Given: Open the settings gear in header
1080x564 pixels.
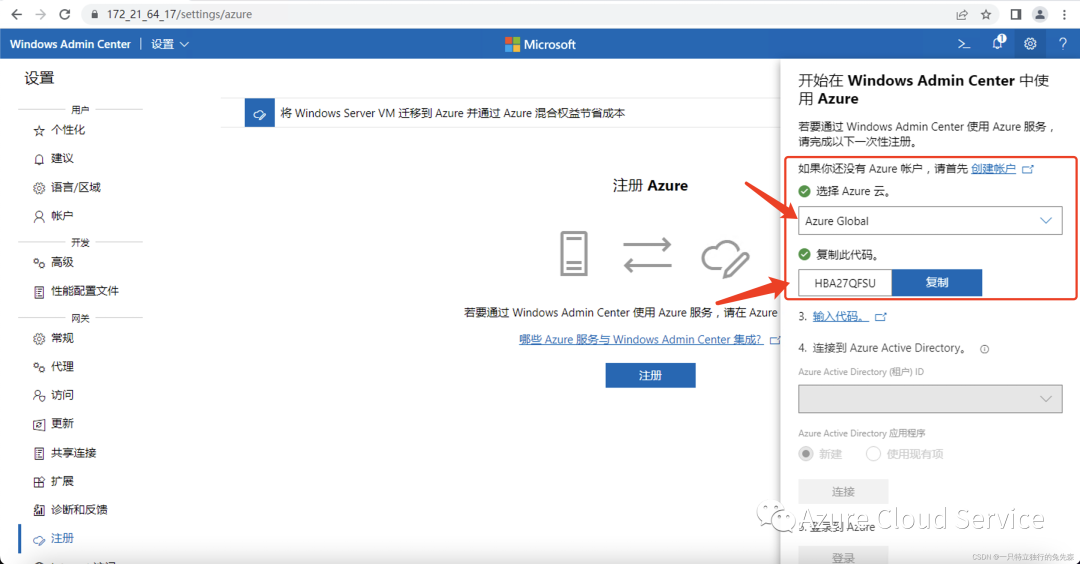Looking at the screenshot, I should [1030, 44].
